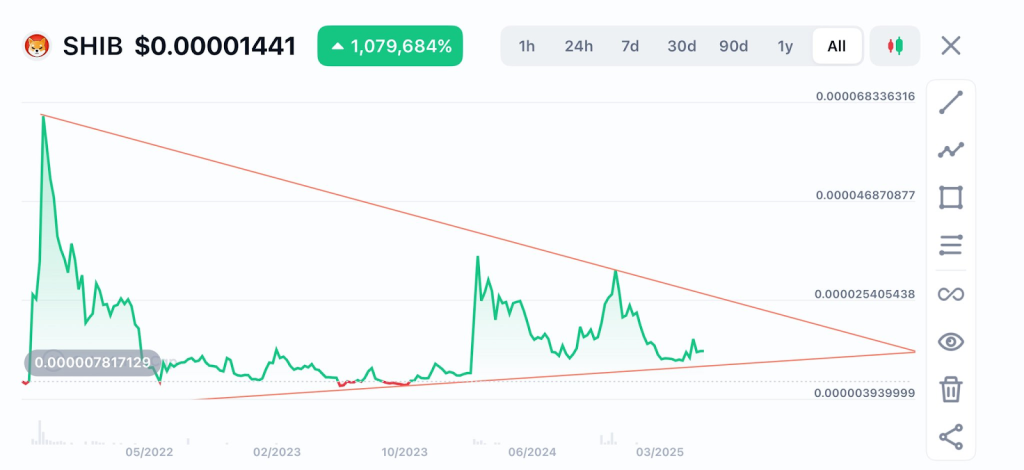The width and height of the screenshot is (1024, 470).
Task: Click the 0.000007817129 price label
Action: click(x=91, y=362)
